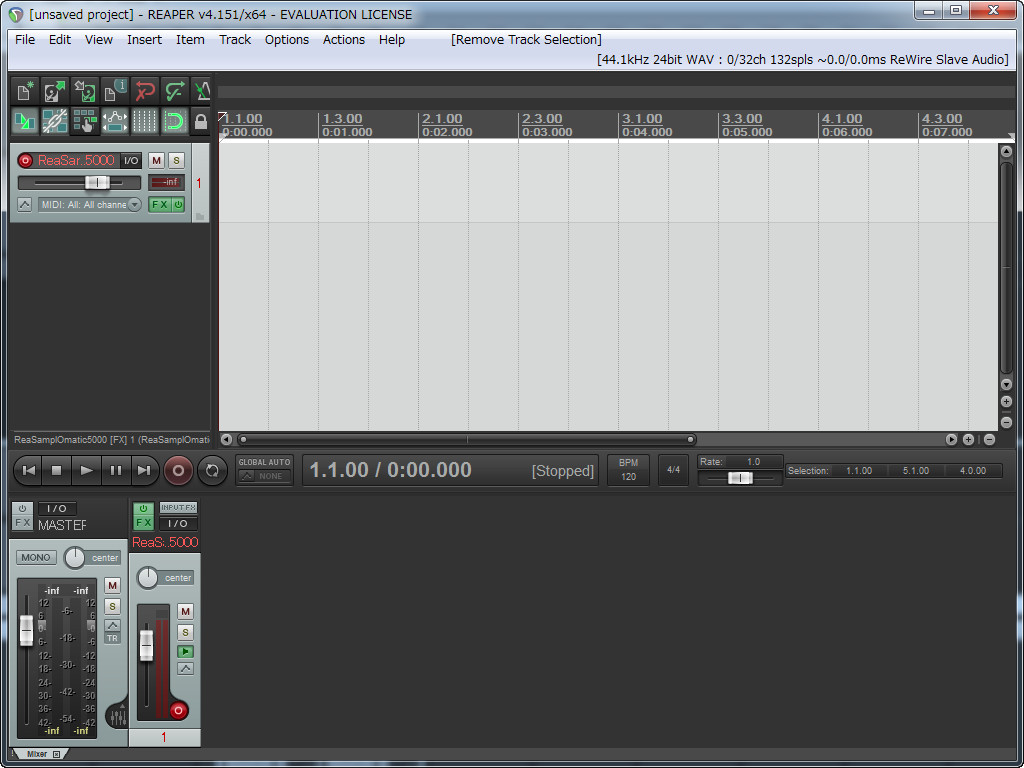The height and width of the screenshot is (768, 1024).
Task: Click the horizontal zoom-in plus button
Action: pos(968,440)
